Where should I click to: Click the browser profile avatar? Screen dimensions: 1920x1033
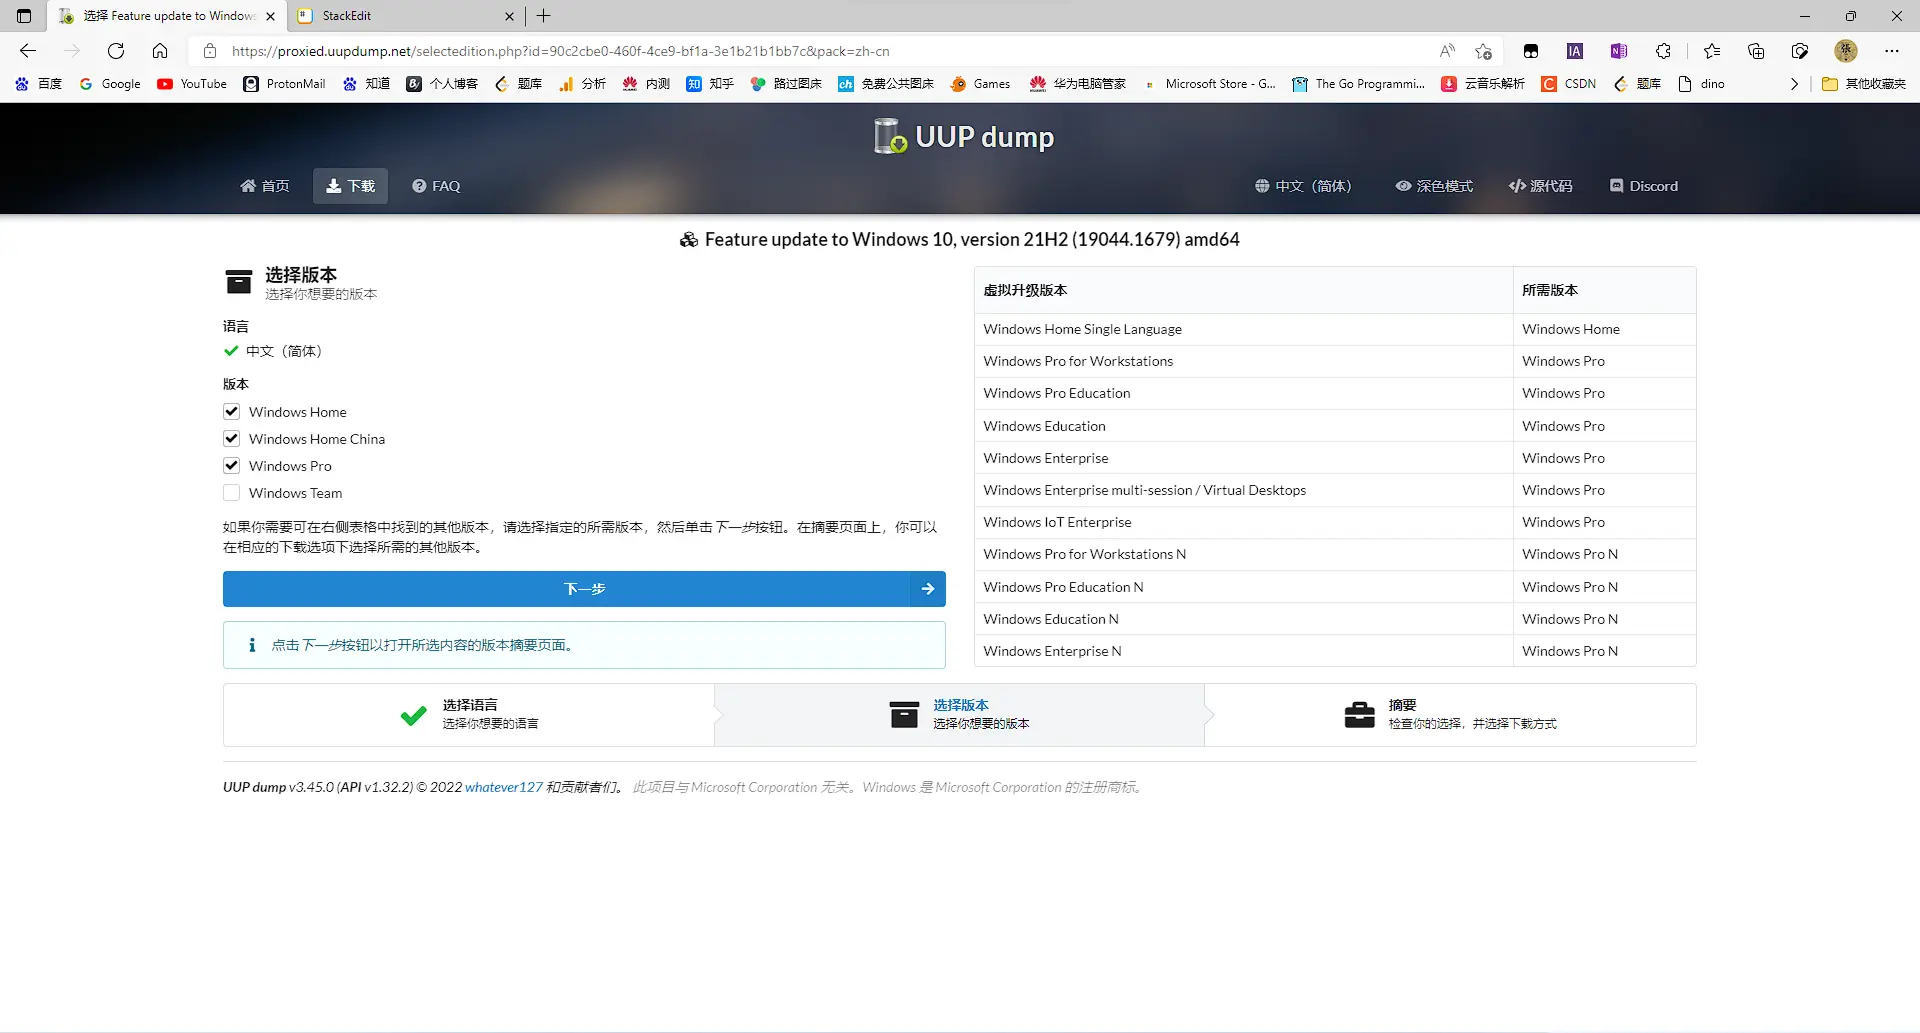[1846, 51]
